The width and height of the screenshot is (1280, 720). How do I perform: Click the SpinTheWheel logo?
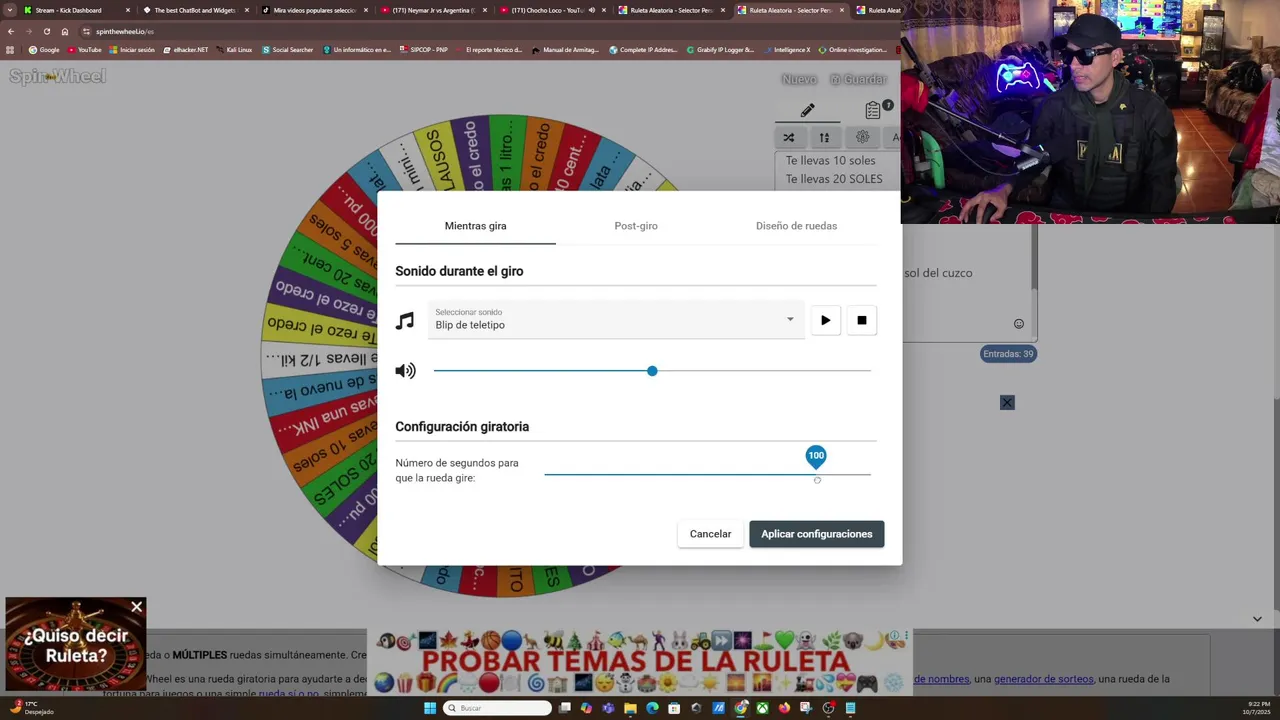[x=57, y=77]
